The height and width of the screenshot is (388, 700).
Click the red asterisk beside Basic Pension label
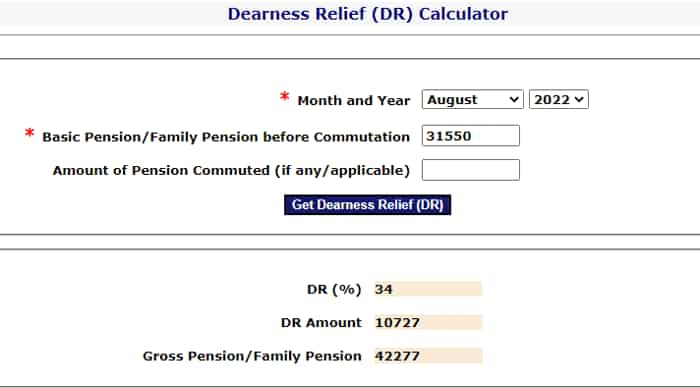[29, 133]
